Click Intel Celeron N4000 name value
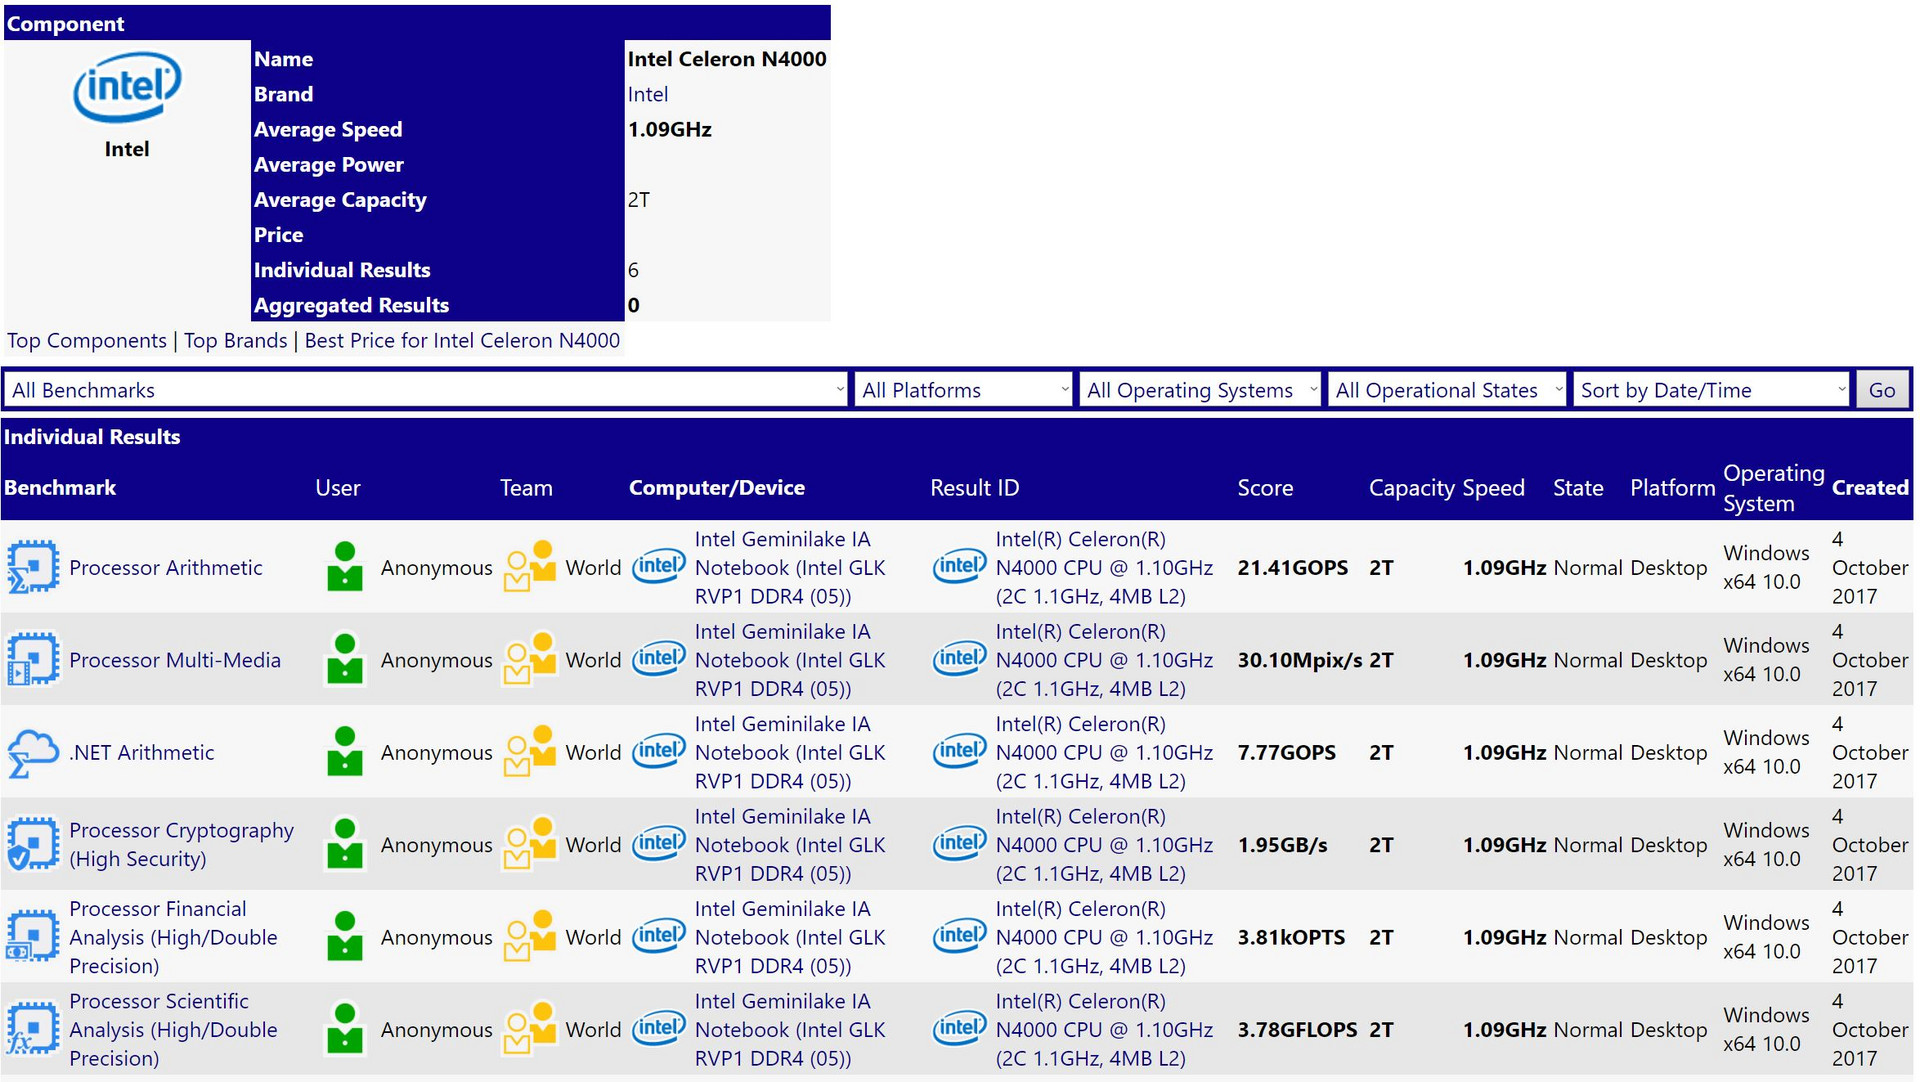 point(727,59)
